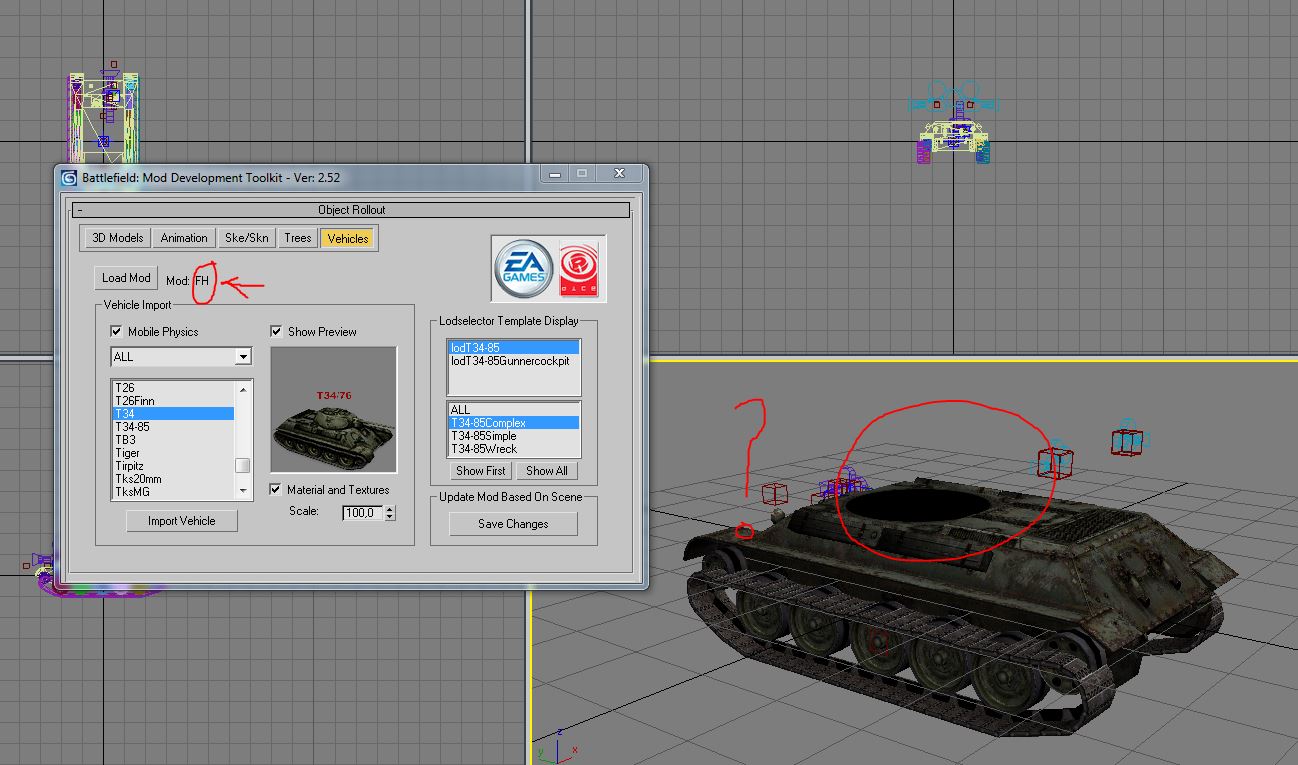Select TksMG in the vehicle list
1298x765 pixels.
(x=173, y=491)
